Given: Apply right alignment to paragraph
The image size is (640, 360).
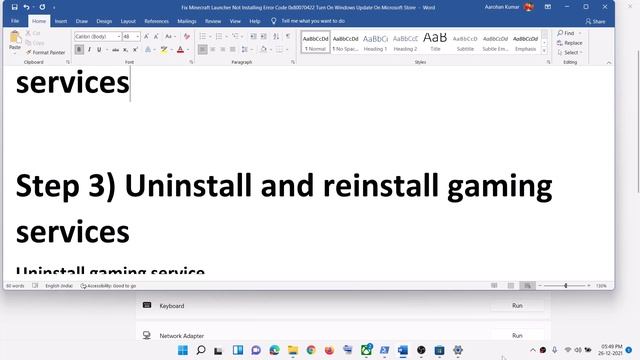Looking at the screenshot, I should 222,50.
